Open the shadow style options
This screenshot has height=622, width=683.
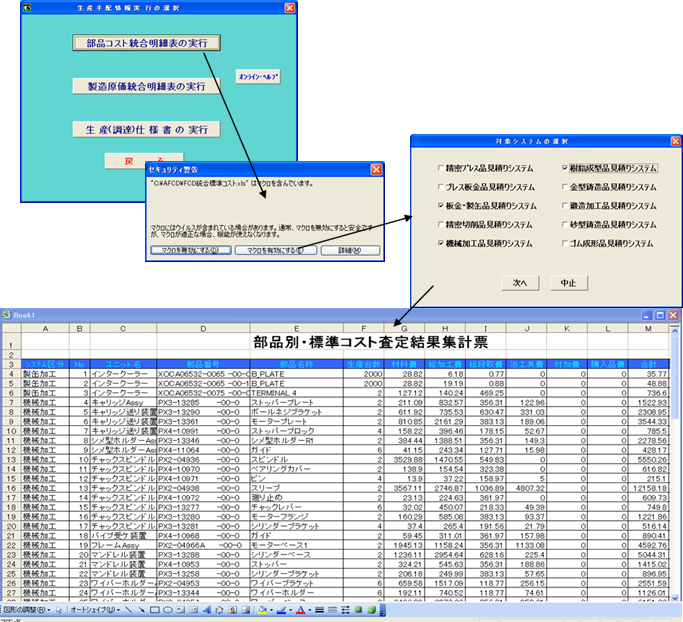coord(358,610)
